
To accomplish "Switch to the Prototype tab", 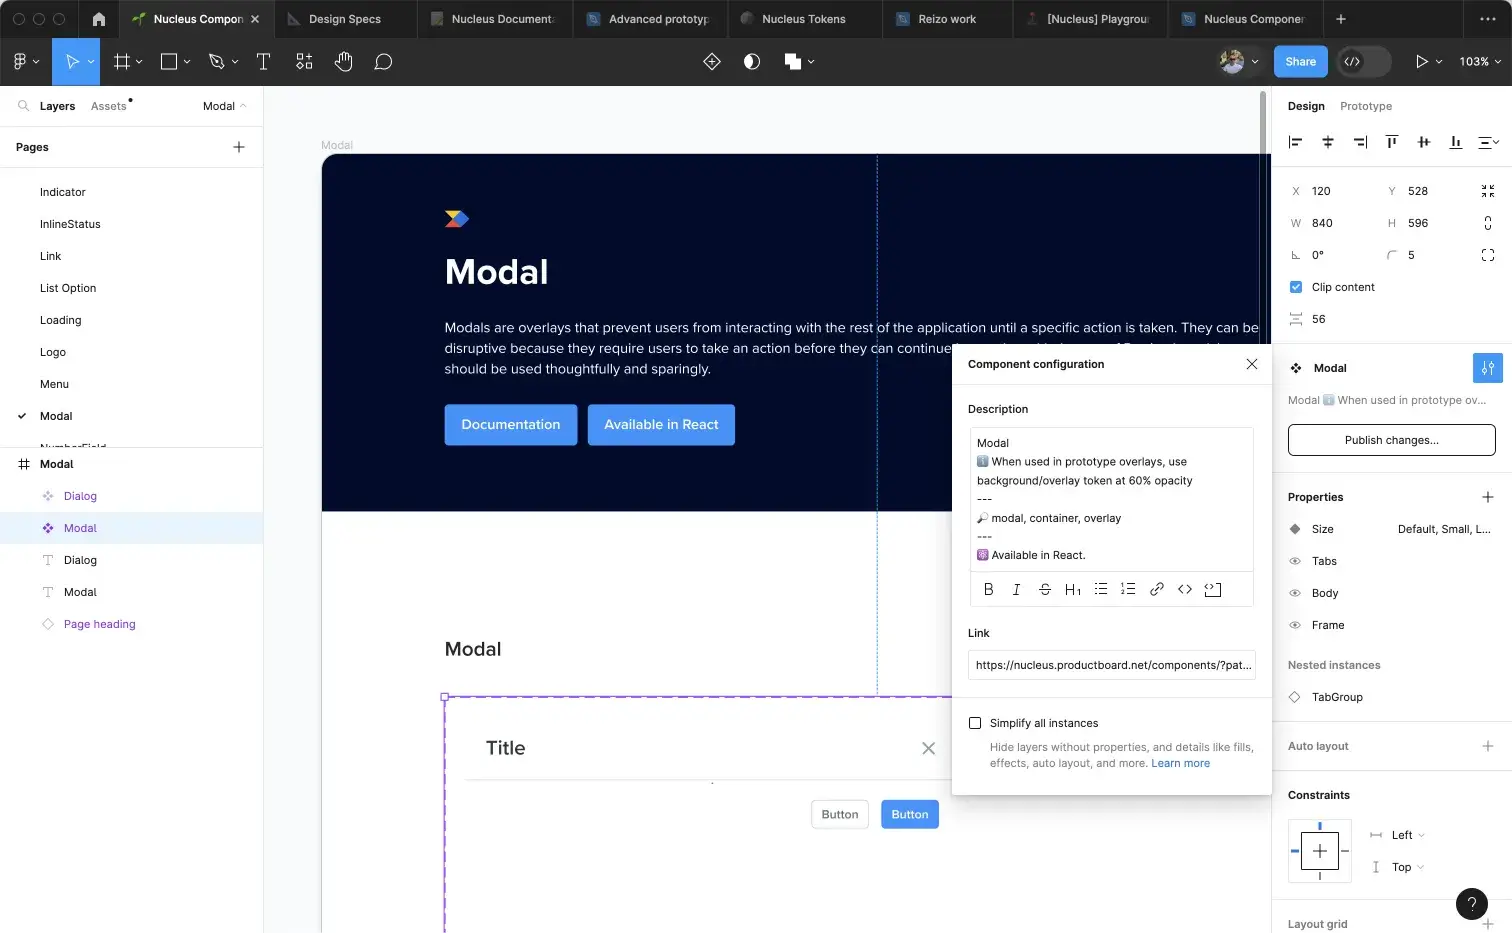I will [x=1365, y=106].
